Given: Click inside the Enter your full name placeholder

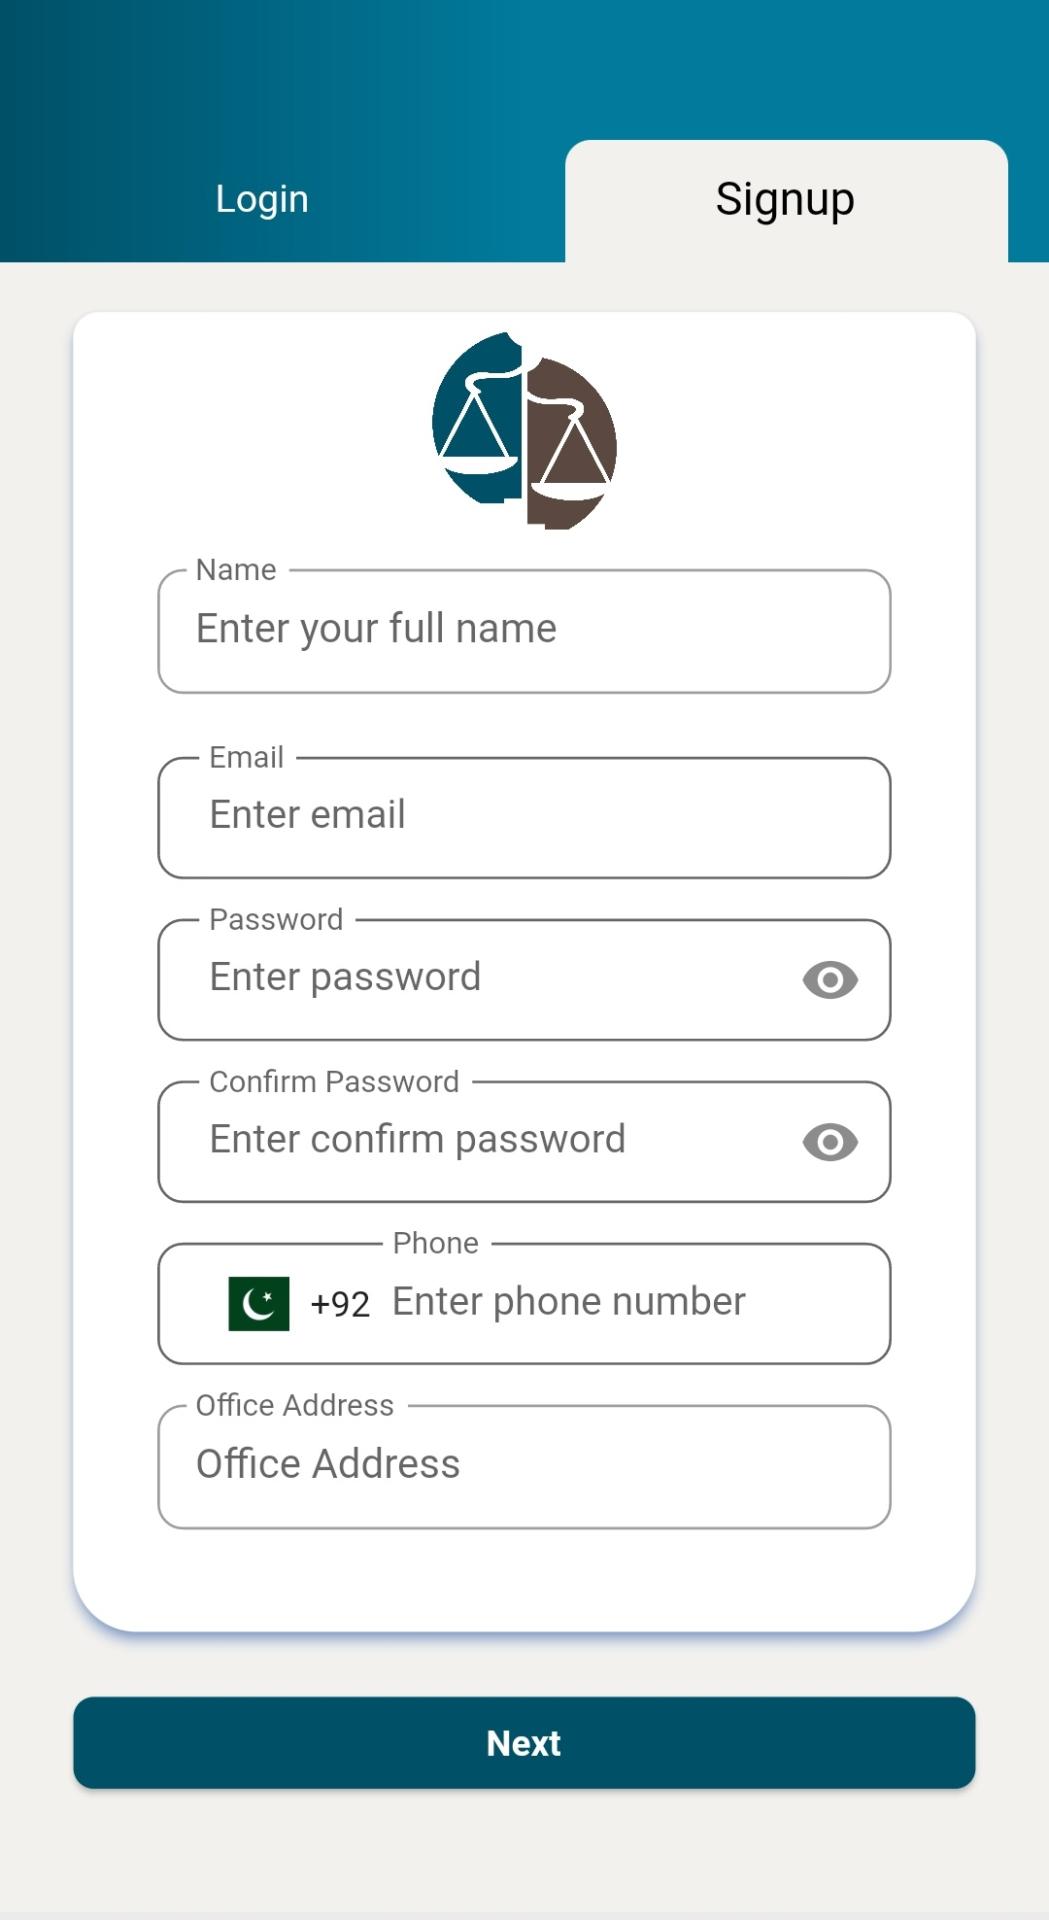Looking at the screenshot, I should tap(375, 628).
